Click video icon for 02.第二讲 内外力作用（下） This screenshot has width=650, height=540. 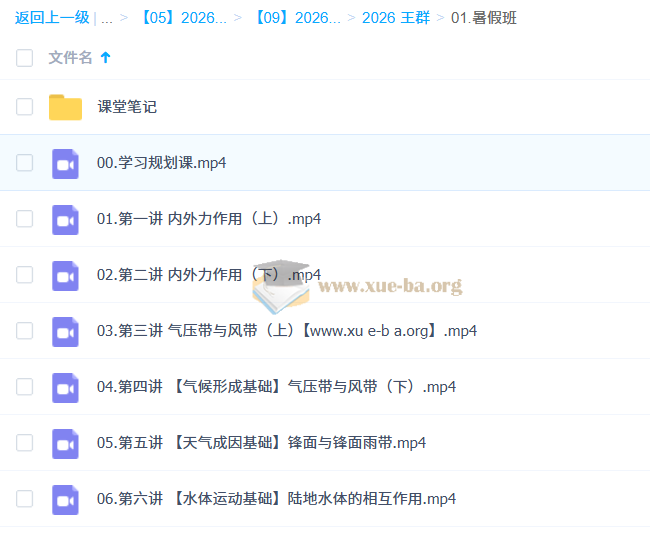pyautogui.click(x=65, y=276)
